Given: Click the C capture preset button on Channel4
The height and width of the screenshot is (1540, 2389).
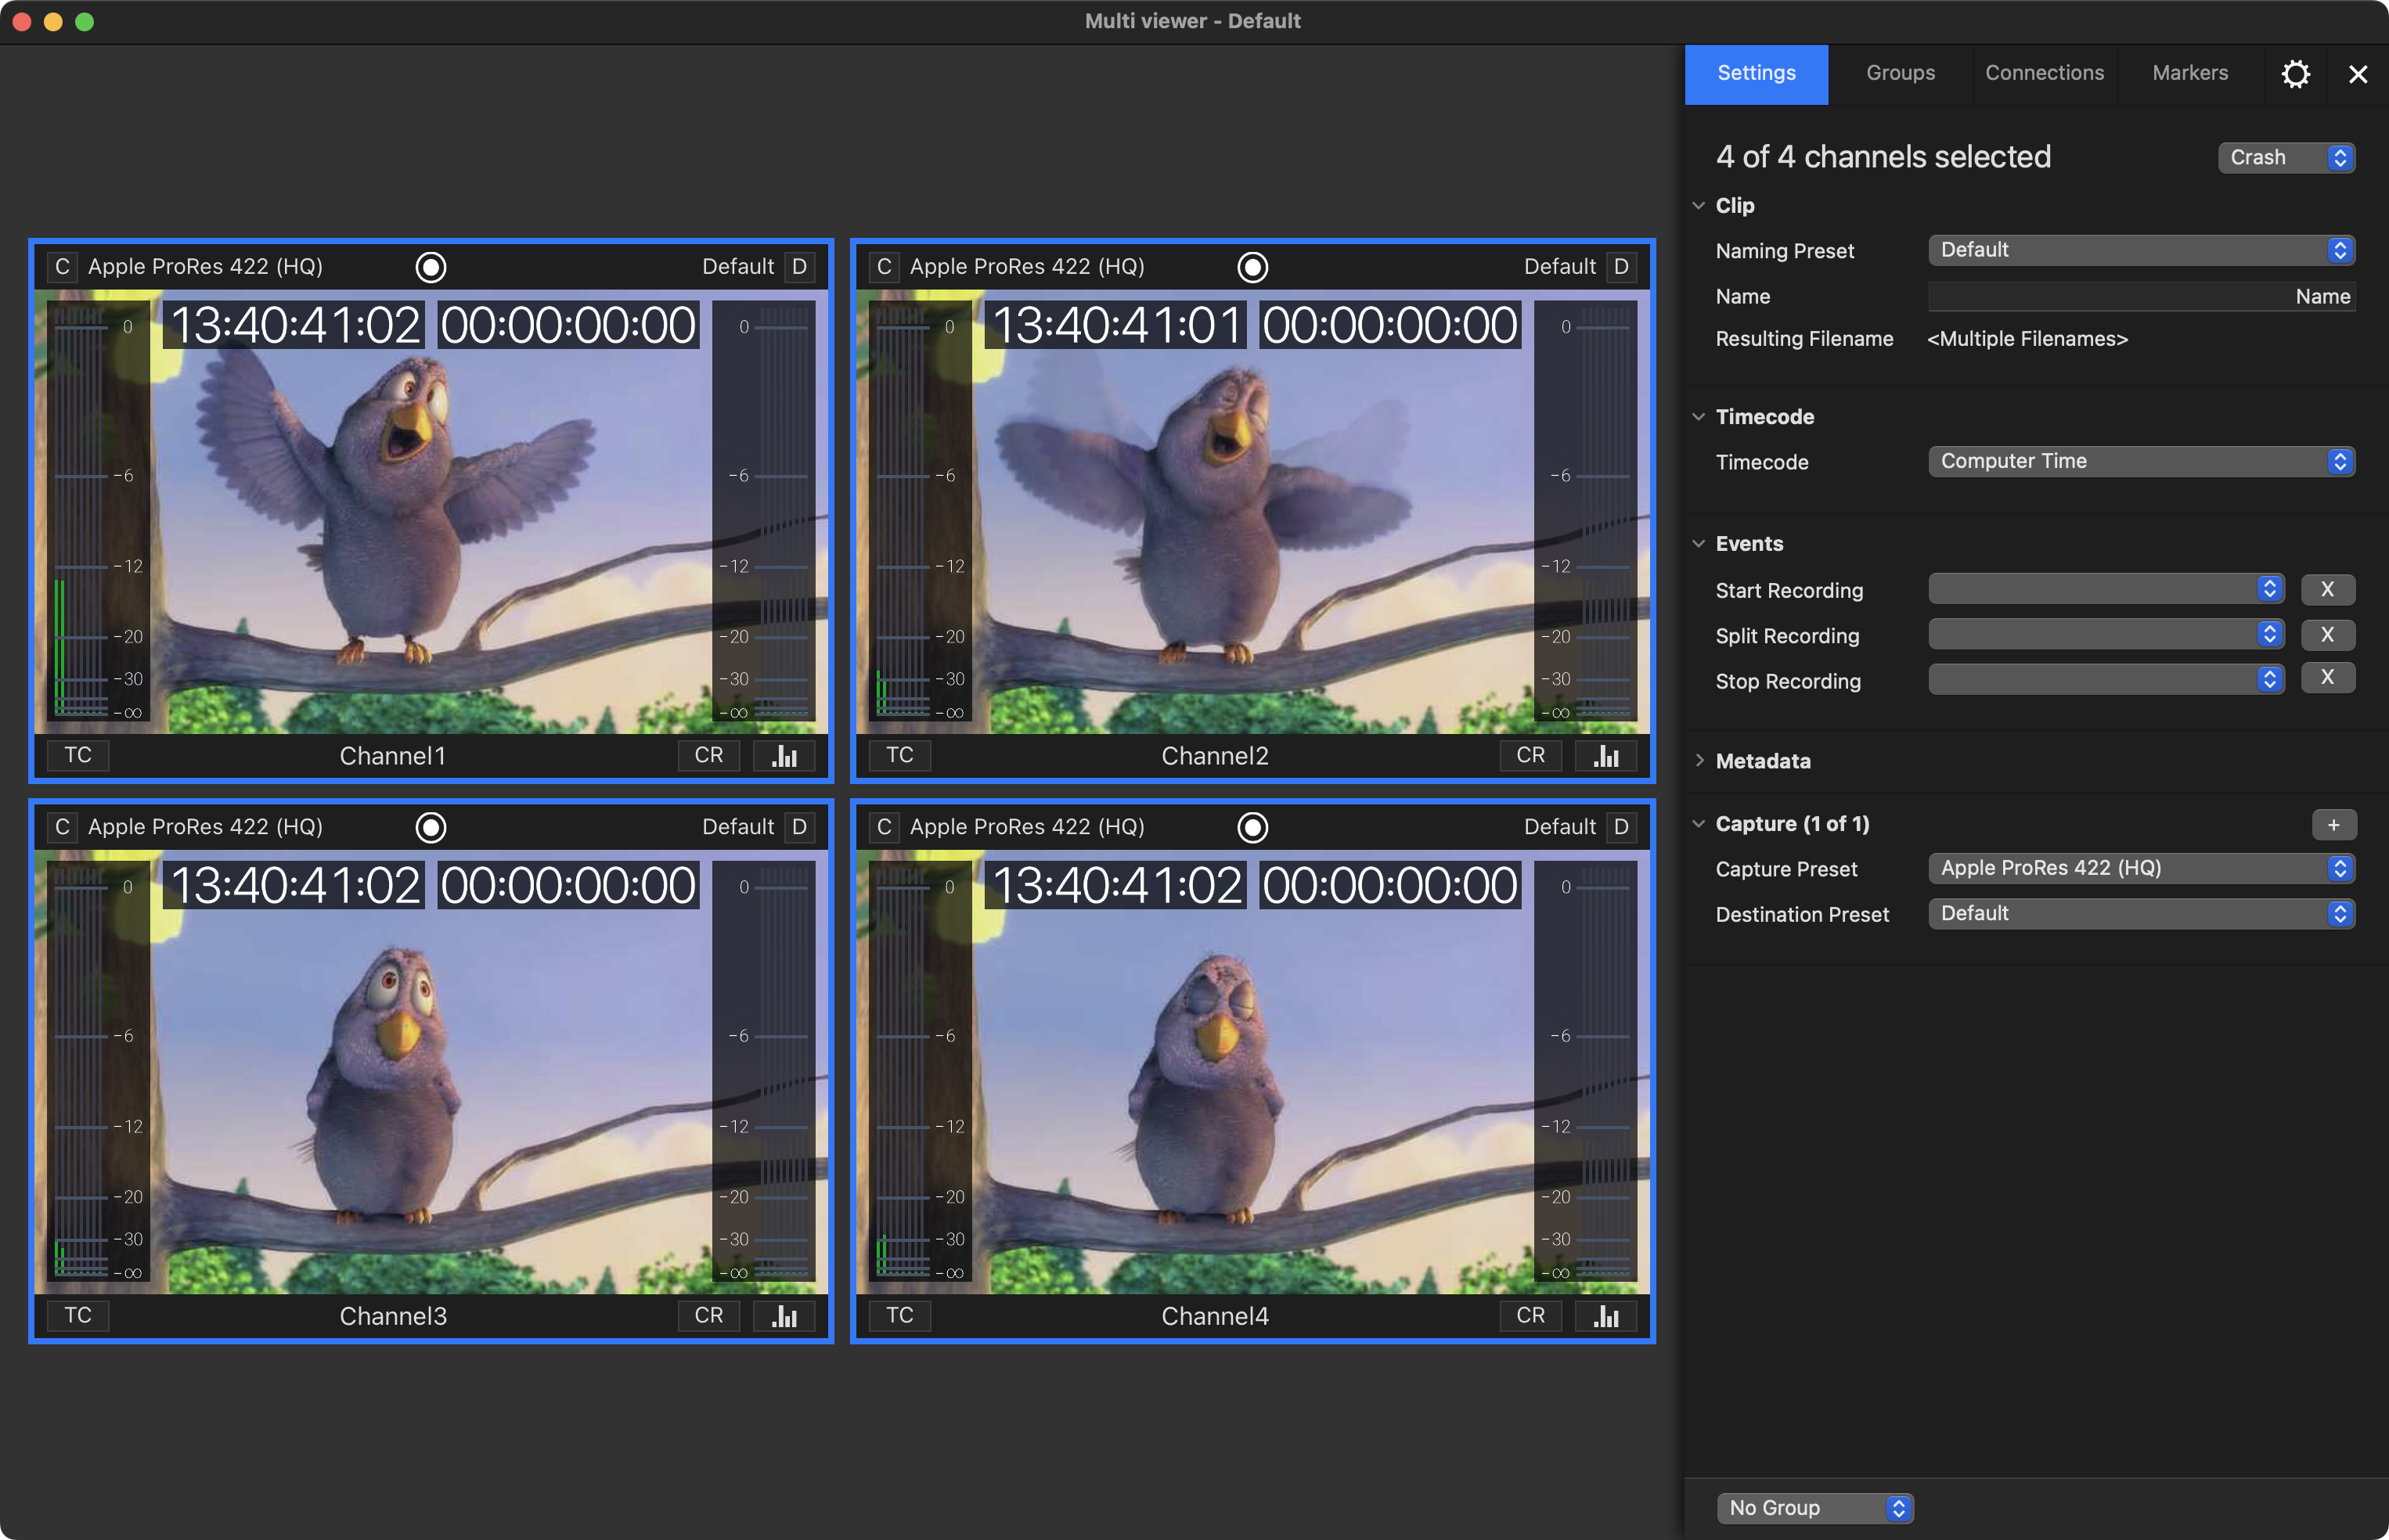Looking at the screenshot, I should 884,827.
